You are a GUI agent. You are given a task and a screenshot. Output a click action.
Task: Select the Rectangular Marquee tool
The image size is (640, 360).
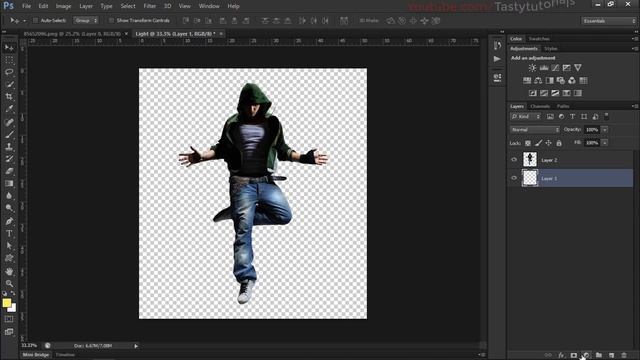tap(9, 60)
